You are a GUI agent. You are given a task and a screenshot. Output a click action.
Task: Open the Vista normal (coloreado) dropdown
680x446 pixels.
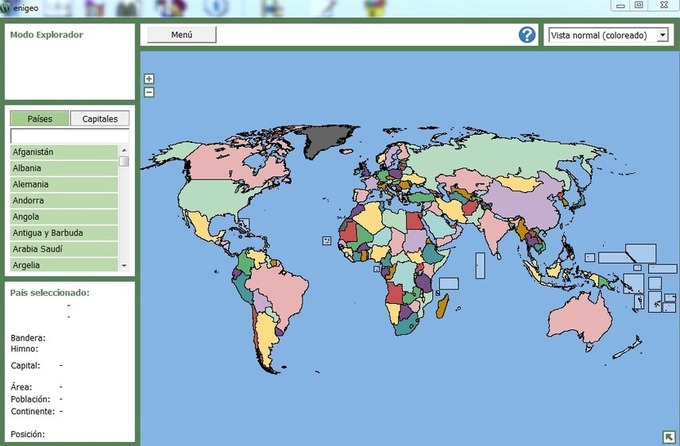pos(608,35)
